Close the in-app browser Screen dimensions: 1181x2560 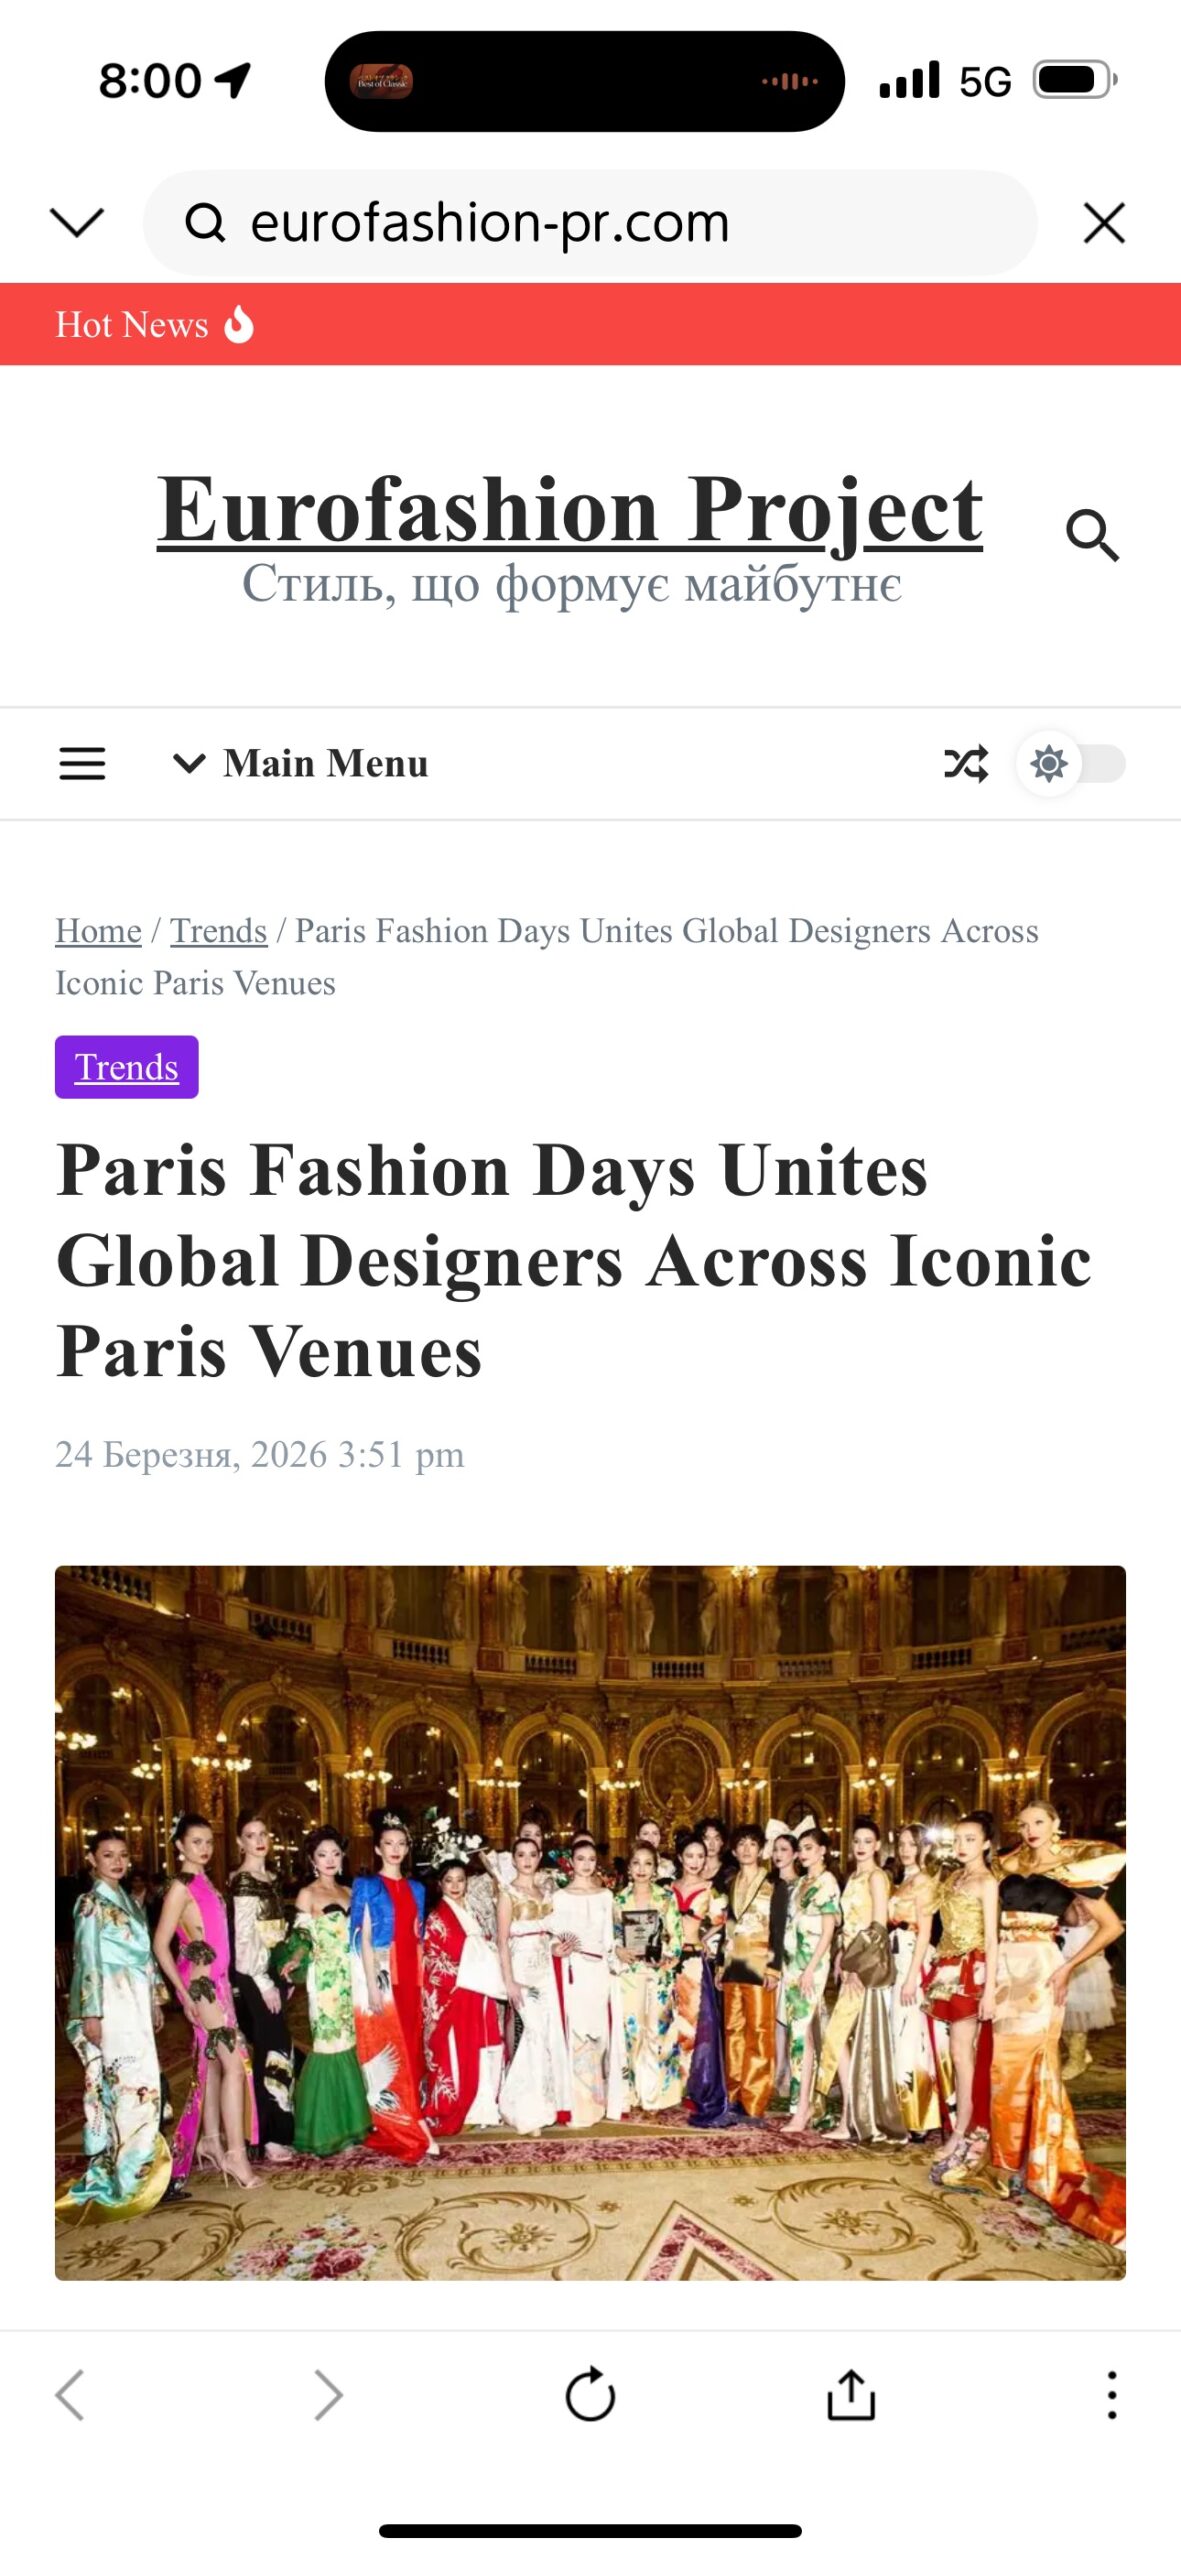[x=1104, y=222]
